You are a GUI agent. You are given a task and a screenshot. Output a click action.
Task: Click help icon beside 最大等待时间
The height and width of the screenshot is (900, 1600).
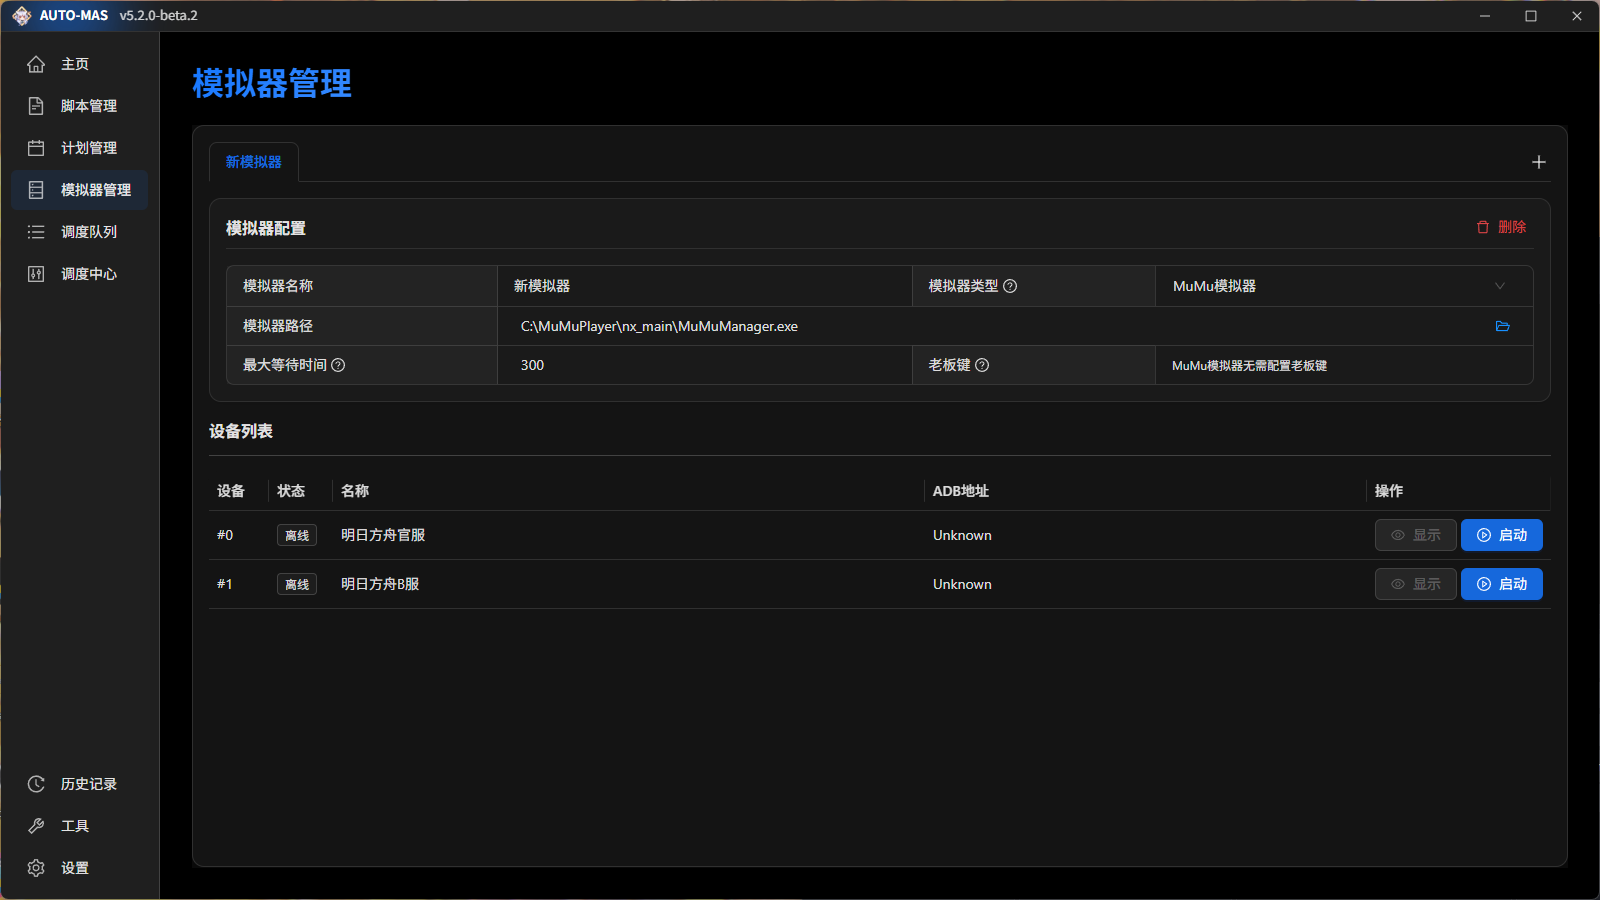pyautogui.click(x=338, y=365)
